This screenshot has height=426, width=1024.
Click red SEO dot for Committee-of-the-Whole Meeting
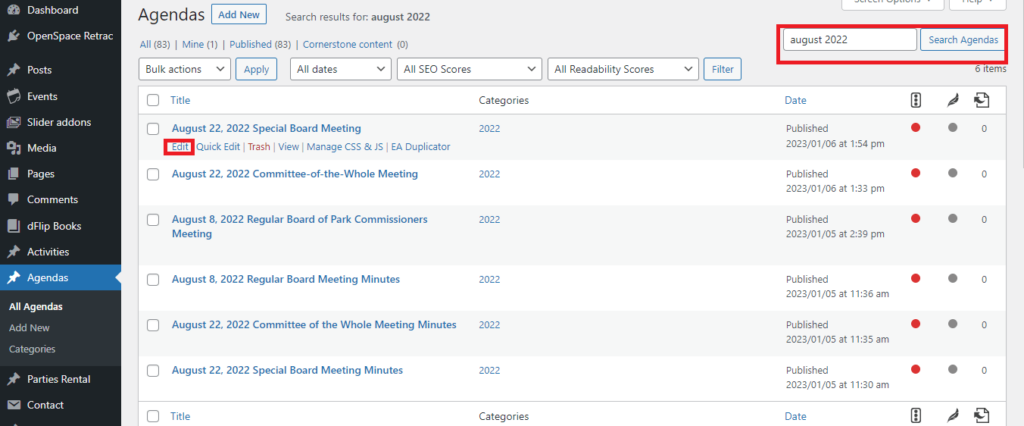[x=915, y=173]
